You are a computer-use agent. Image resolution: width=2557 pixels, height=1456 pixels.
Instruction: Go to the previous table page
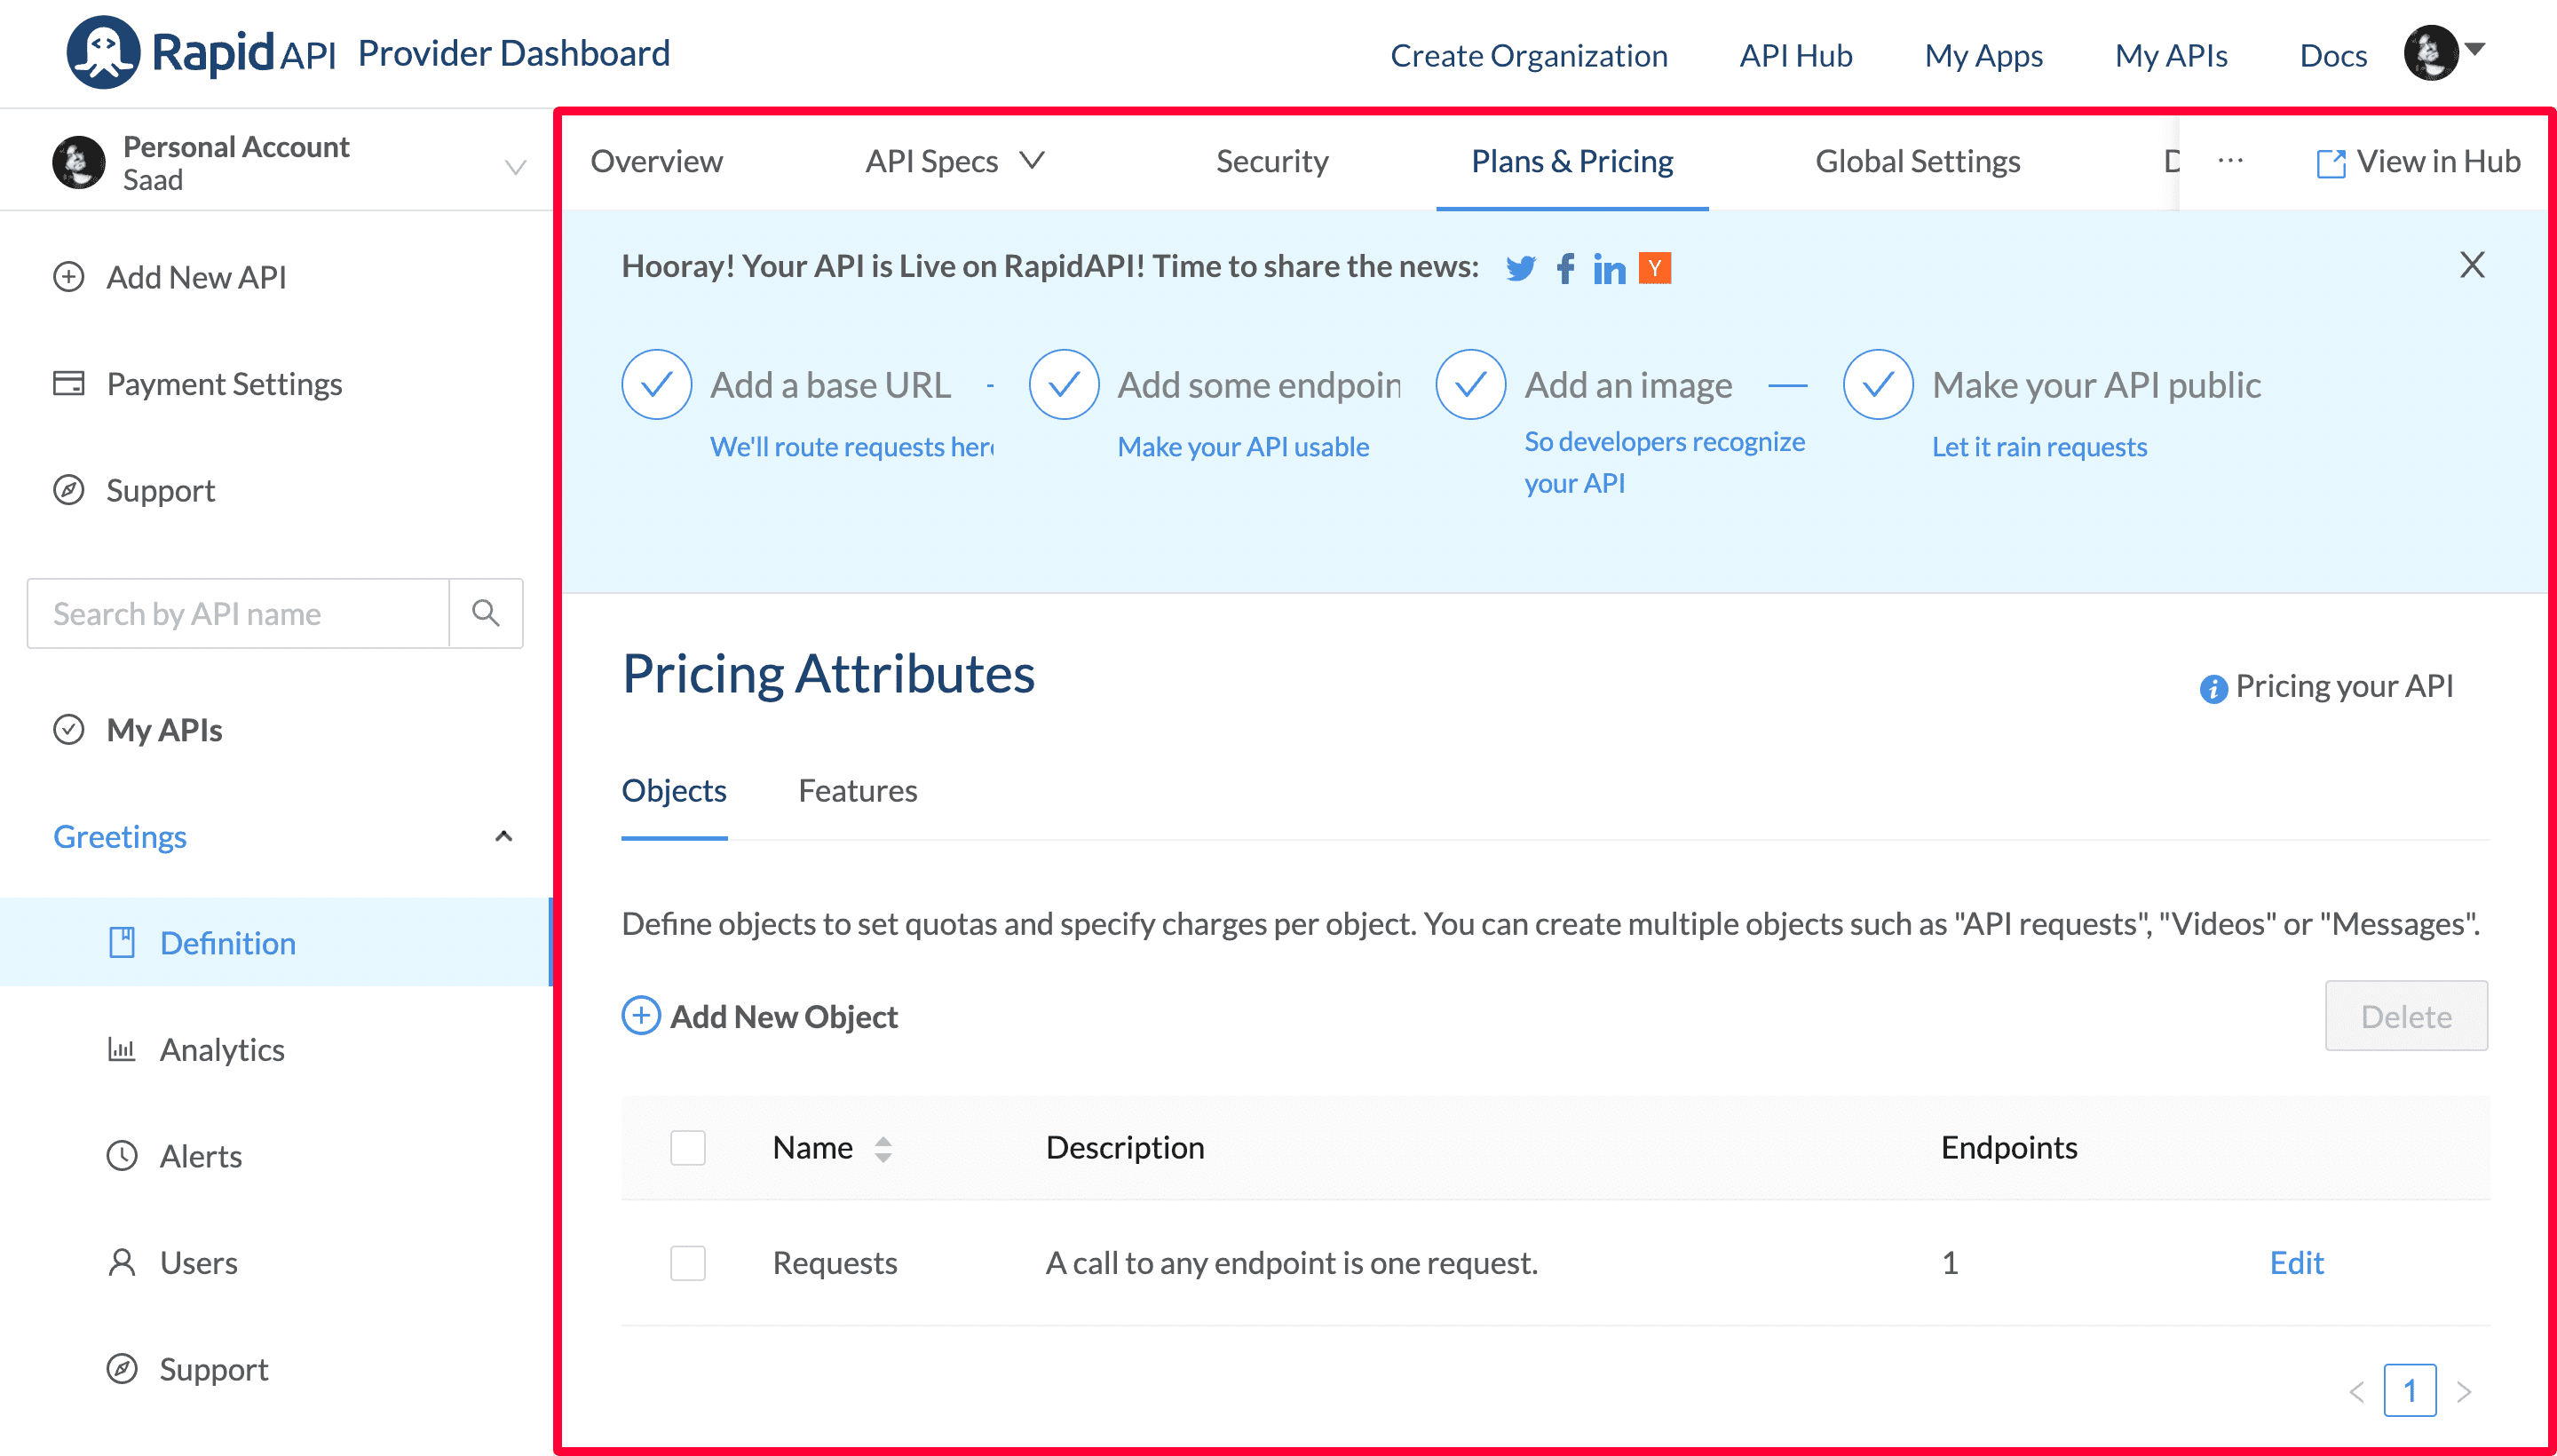2357,1391
